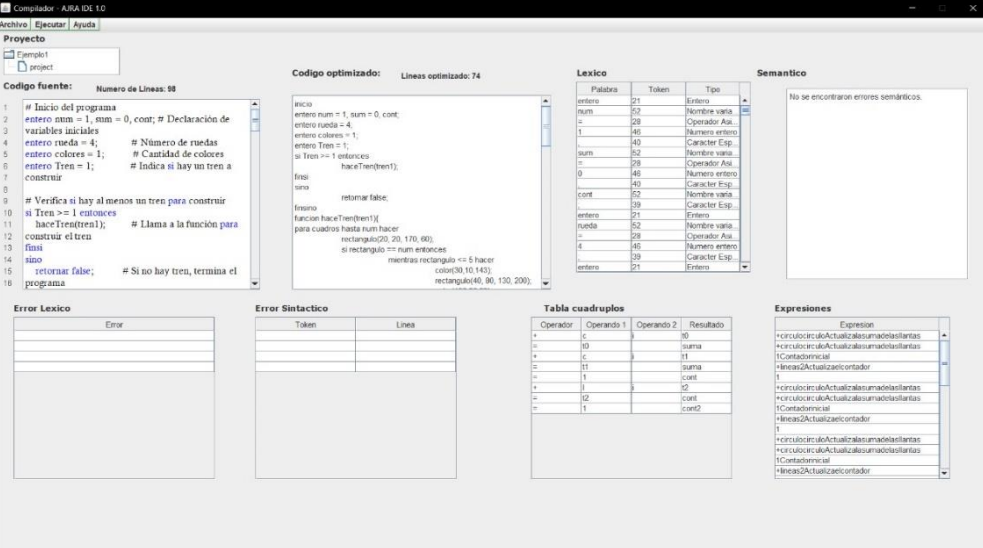Click the Lexico table scroll down arrow
Screen dimensions: 983x548
point(745,267)
